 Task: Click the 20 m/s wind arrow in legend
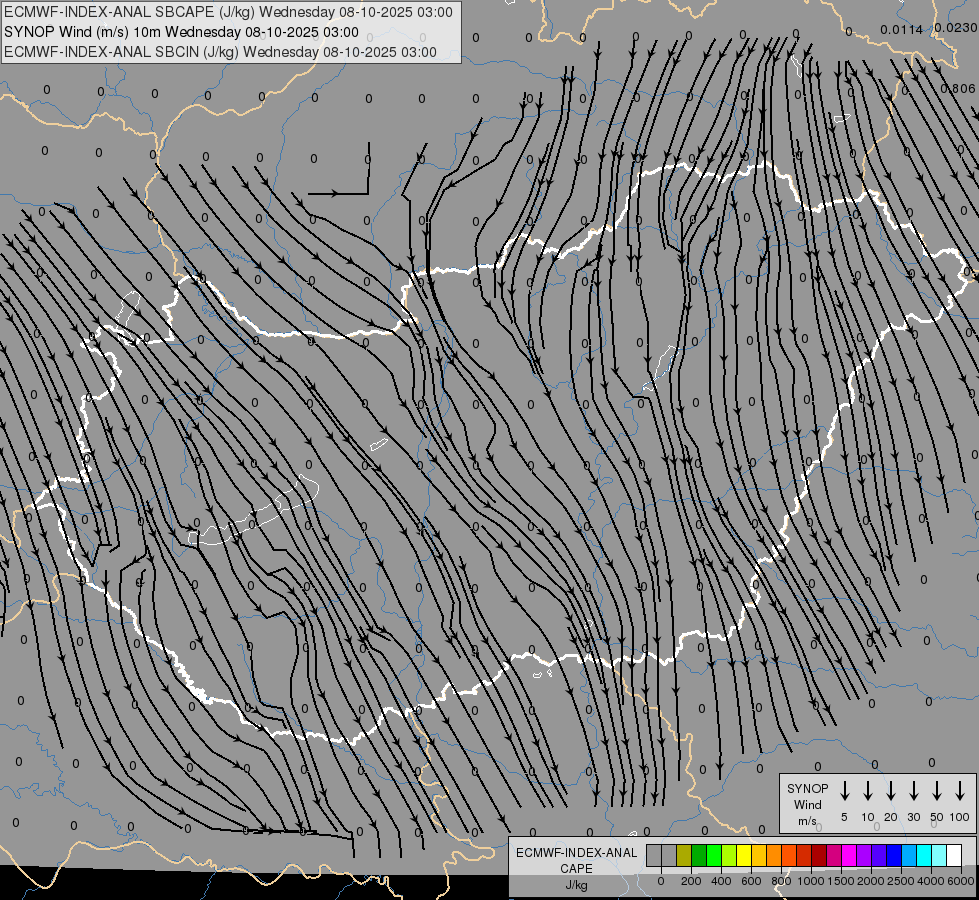890,791
